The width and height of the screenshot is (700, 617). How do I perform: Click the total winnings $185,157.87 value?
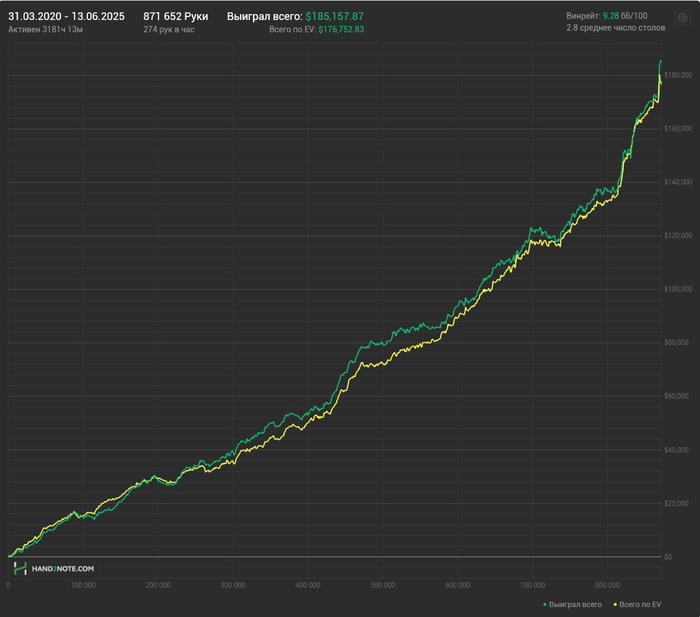334,17
